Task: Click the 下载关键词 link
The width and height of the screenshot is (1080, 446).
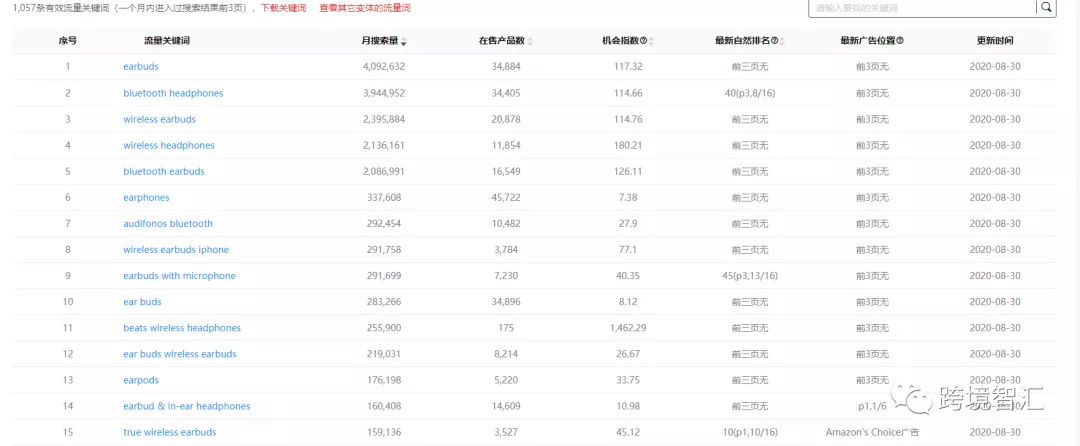Action: pos(284,8)
